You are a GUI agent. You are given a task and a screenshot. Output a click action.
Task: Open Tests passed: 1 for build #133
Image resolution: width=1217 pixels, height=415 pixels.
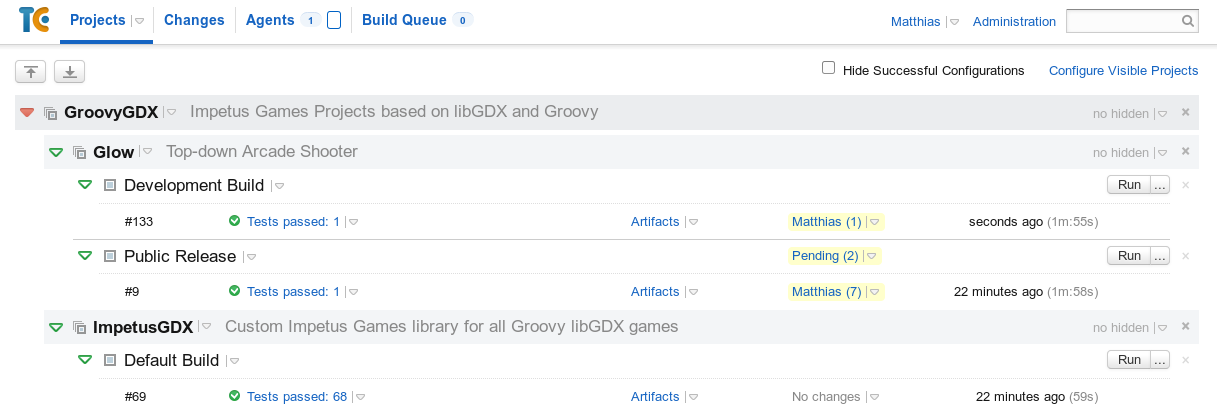(x=293, y=221)
